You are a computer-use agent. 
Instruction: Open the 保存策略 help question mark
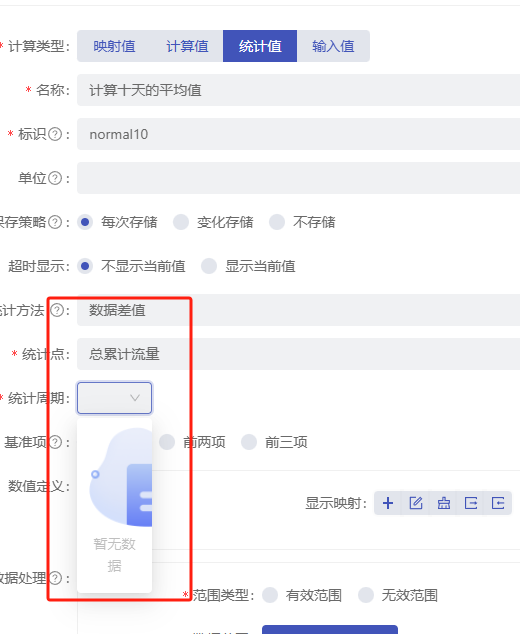click(55, 222)
